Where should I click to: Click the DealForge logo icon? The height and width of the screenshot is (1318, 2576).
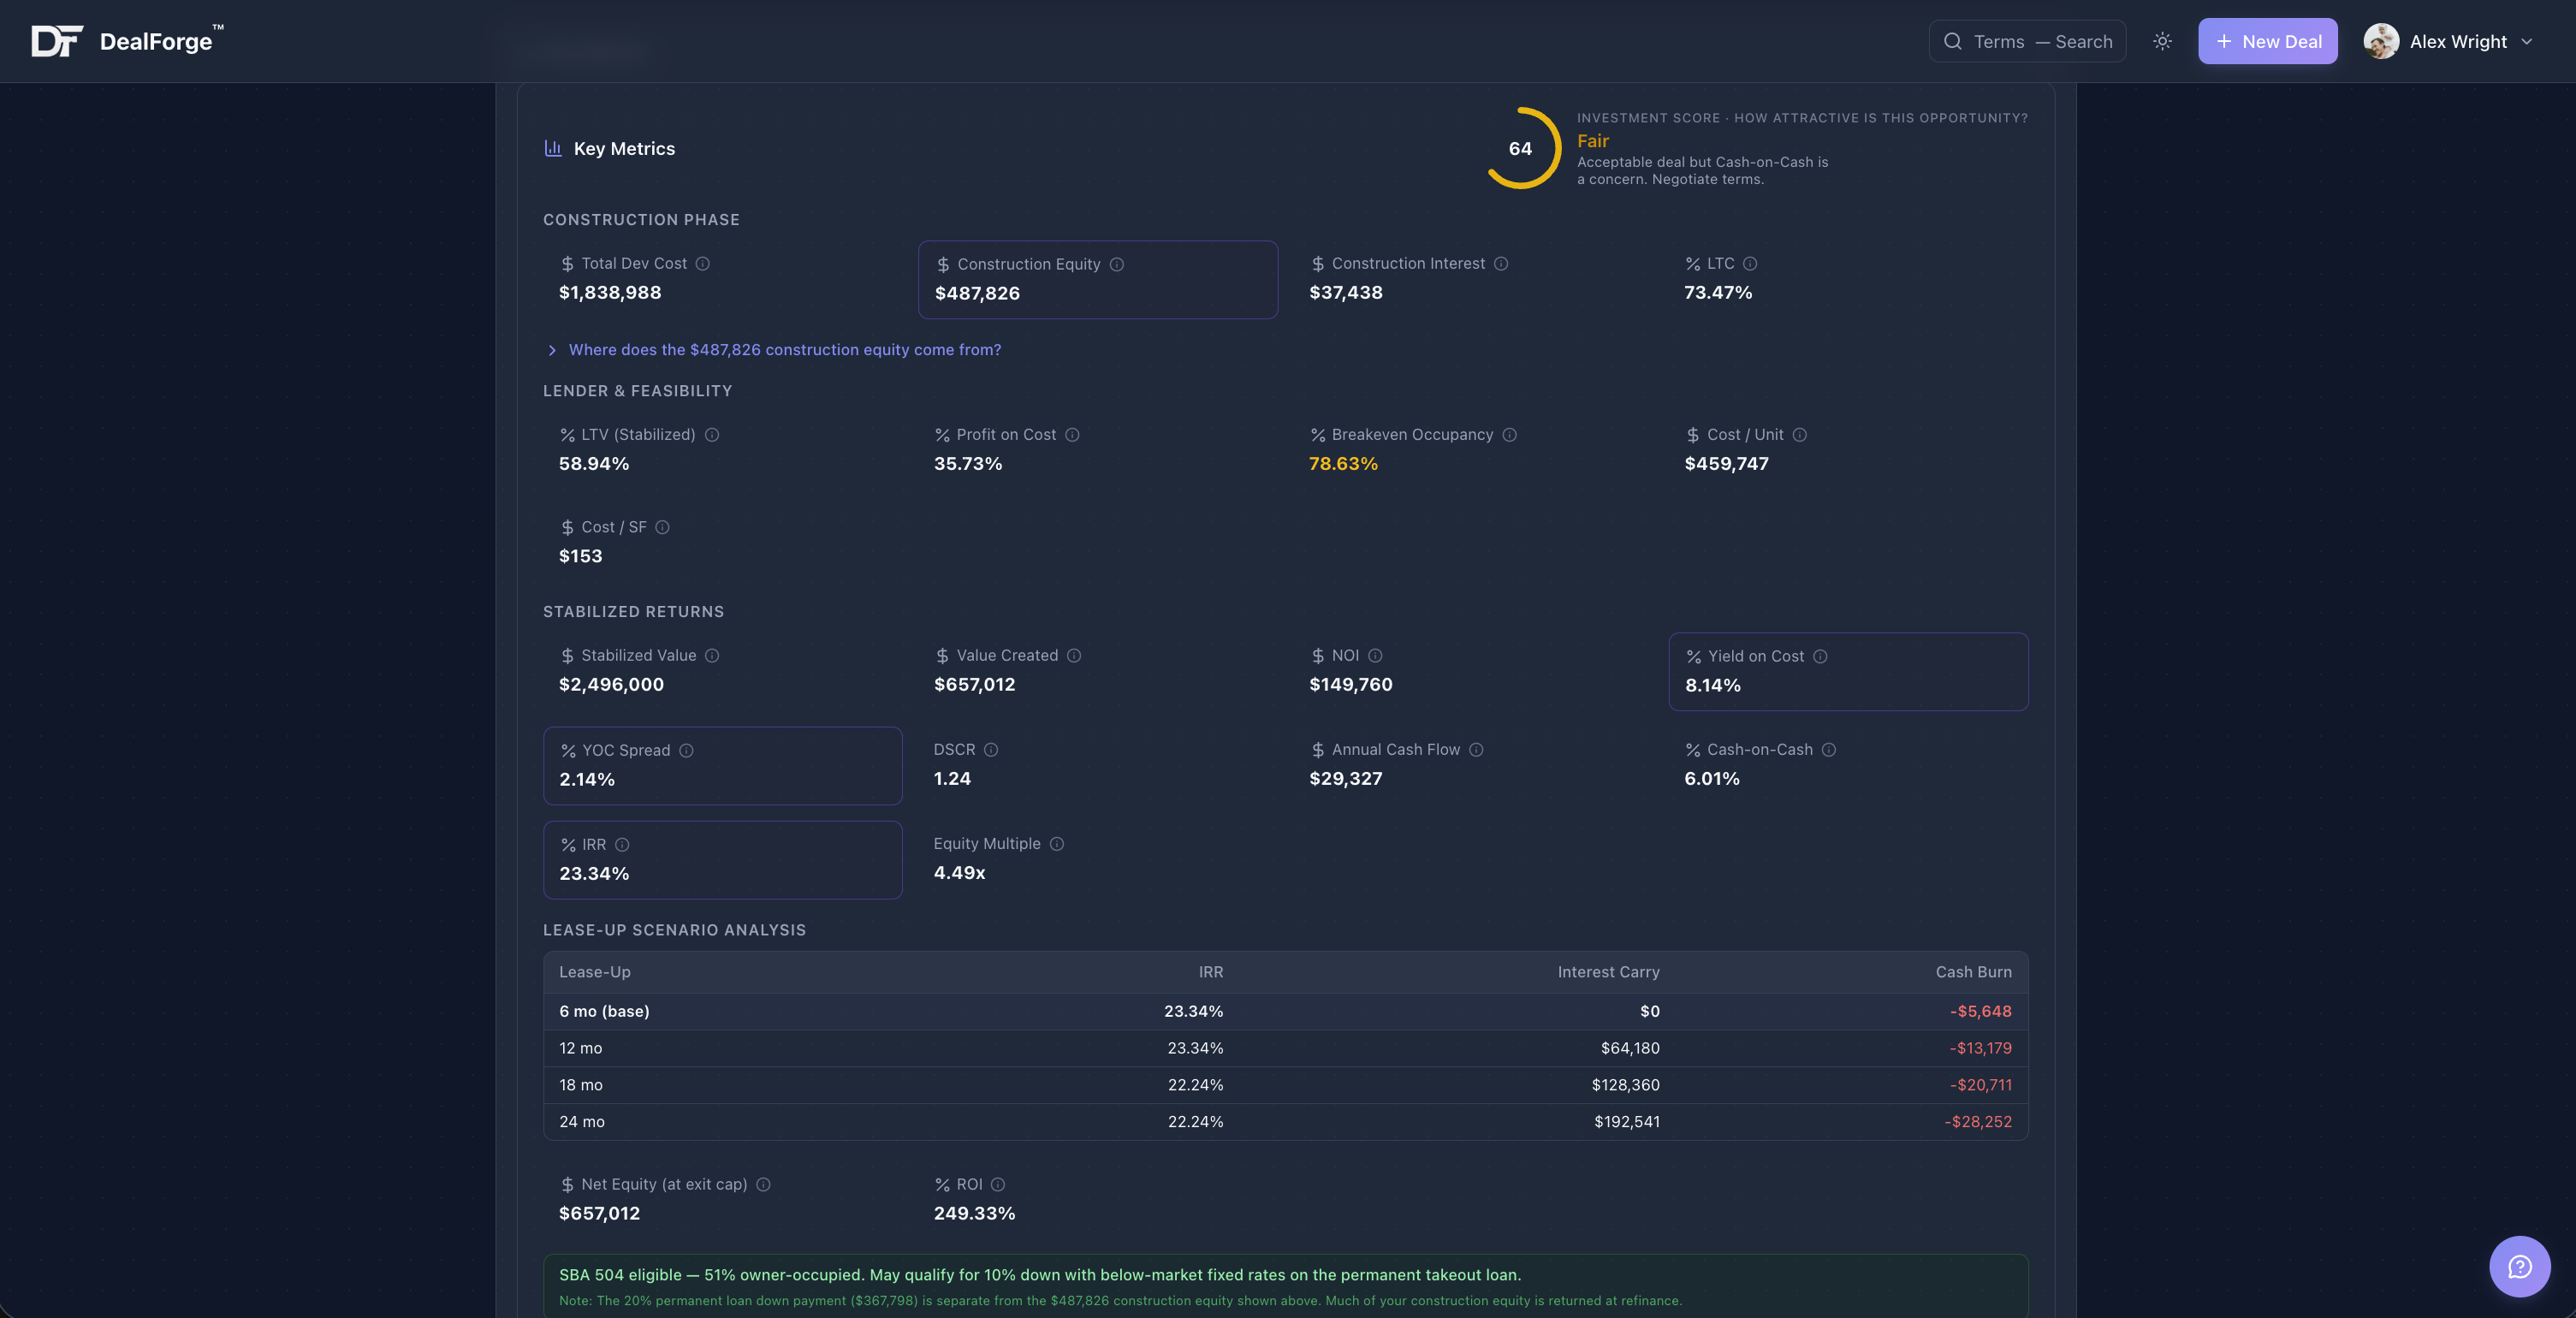(x=56, y=41)
